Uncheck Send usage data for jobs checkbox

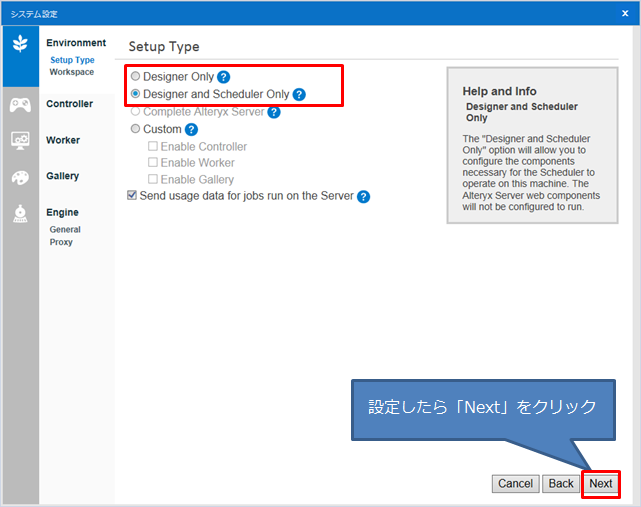point(133,196)
